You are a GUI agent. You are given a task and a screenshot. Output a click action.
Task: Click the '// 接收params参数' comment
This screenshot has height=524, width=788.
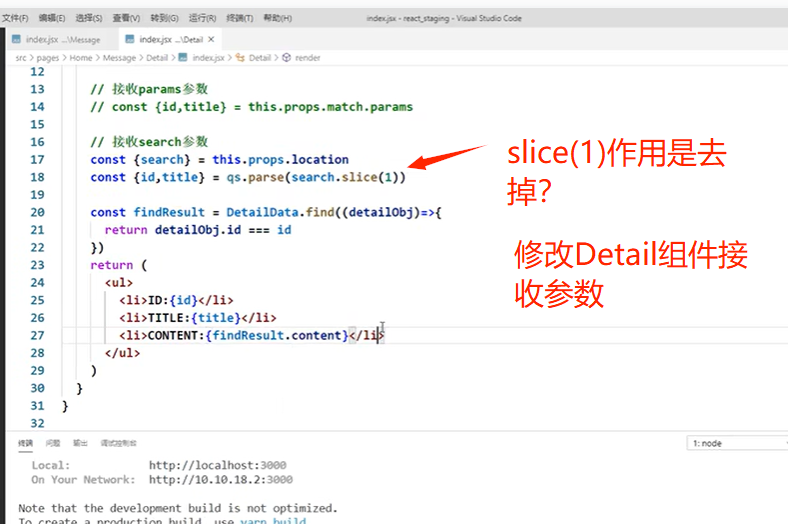149,89
